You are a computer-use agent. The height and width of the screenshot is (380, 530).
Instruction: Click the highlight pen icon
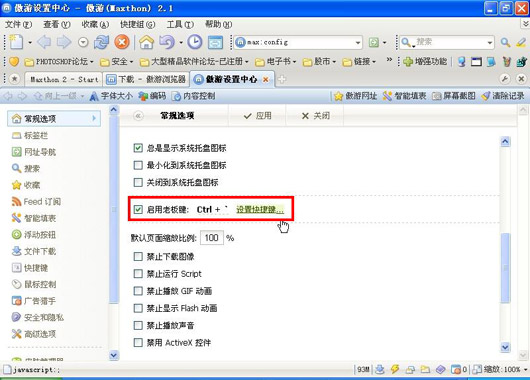pyautogui.click(x=521, y=42)
